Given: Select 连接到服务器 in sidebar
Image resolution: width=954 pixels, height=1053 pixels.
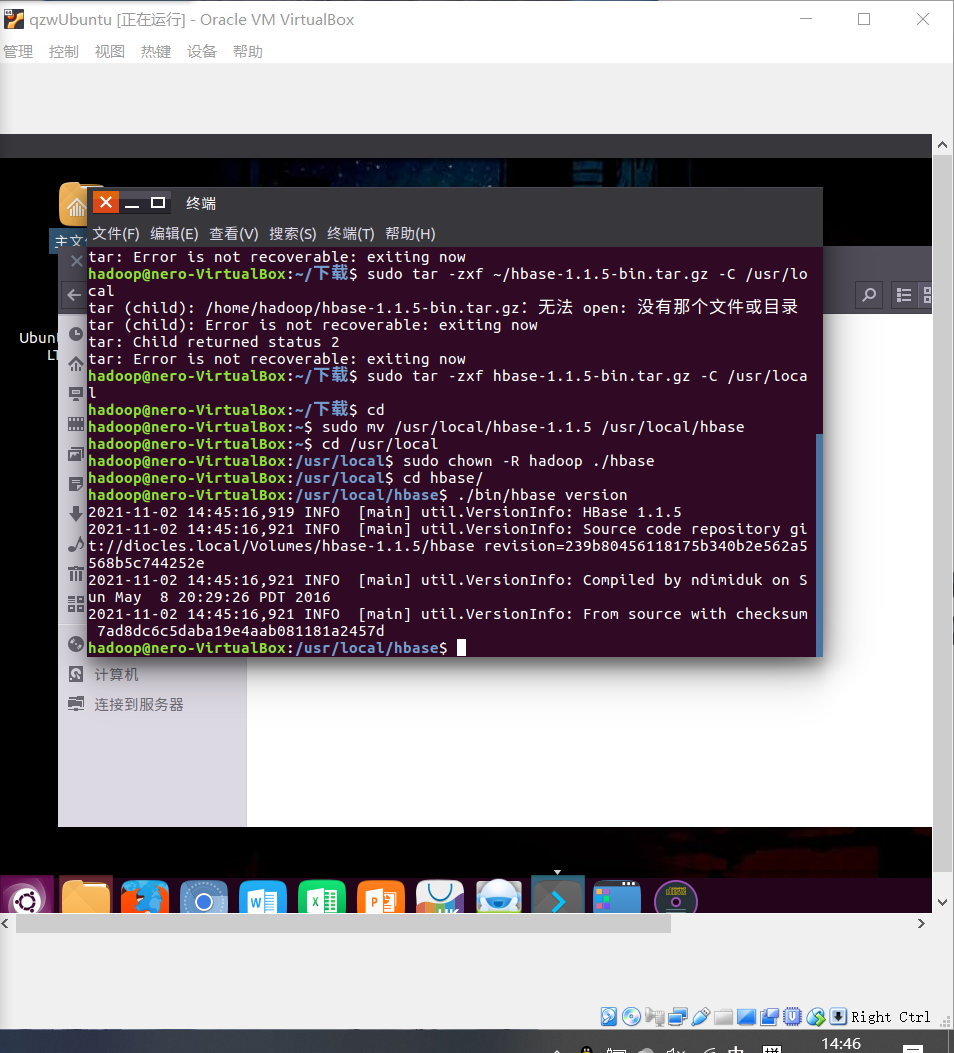Looking at the screenshot, I should pos(126,704).
